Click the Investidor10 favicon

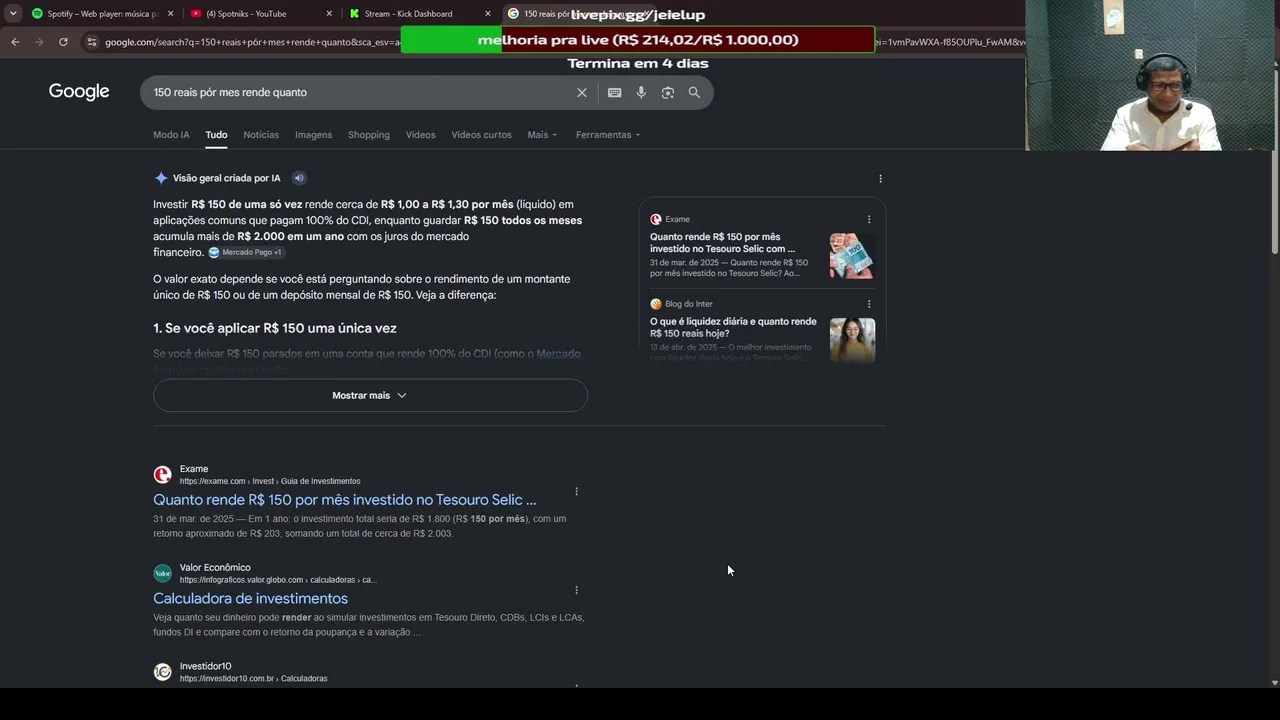(x=162, y=672)
